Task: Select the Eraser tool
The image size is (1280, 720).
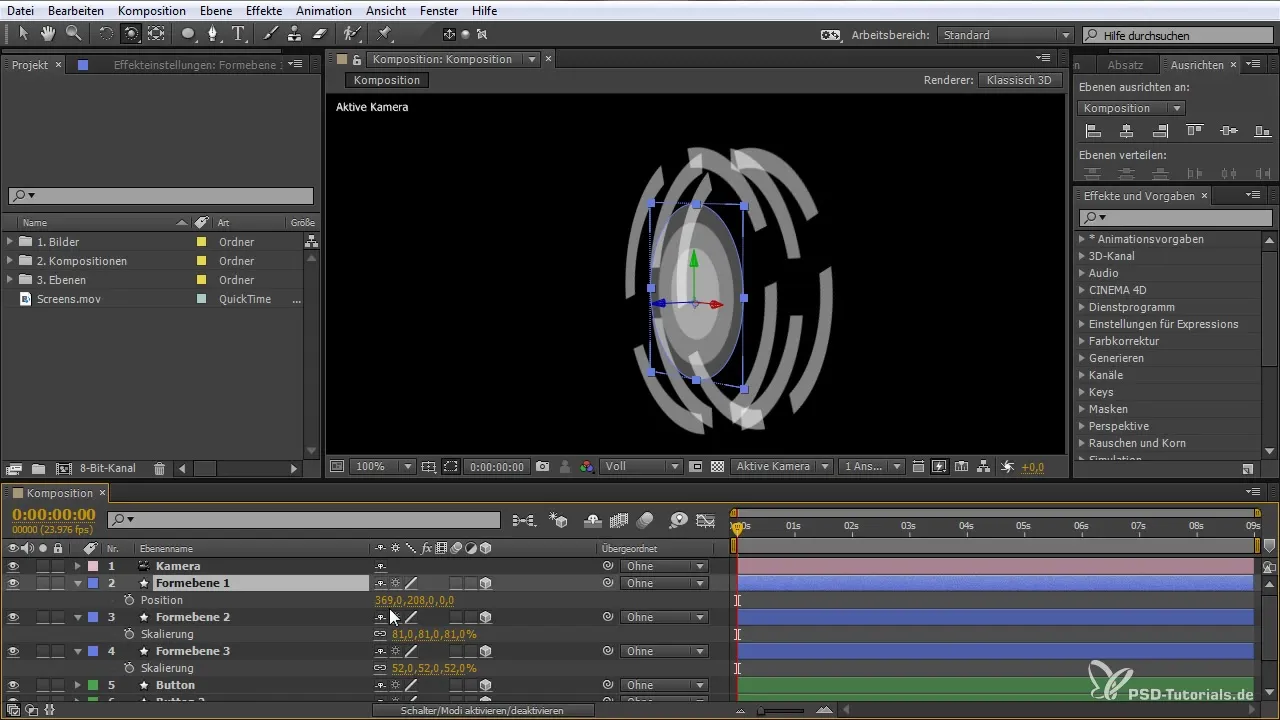Action: click(320, 33)
